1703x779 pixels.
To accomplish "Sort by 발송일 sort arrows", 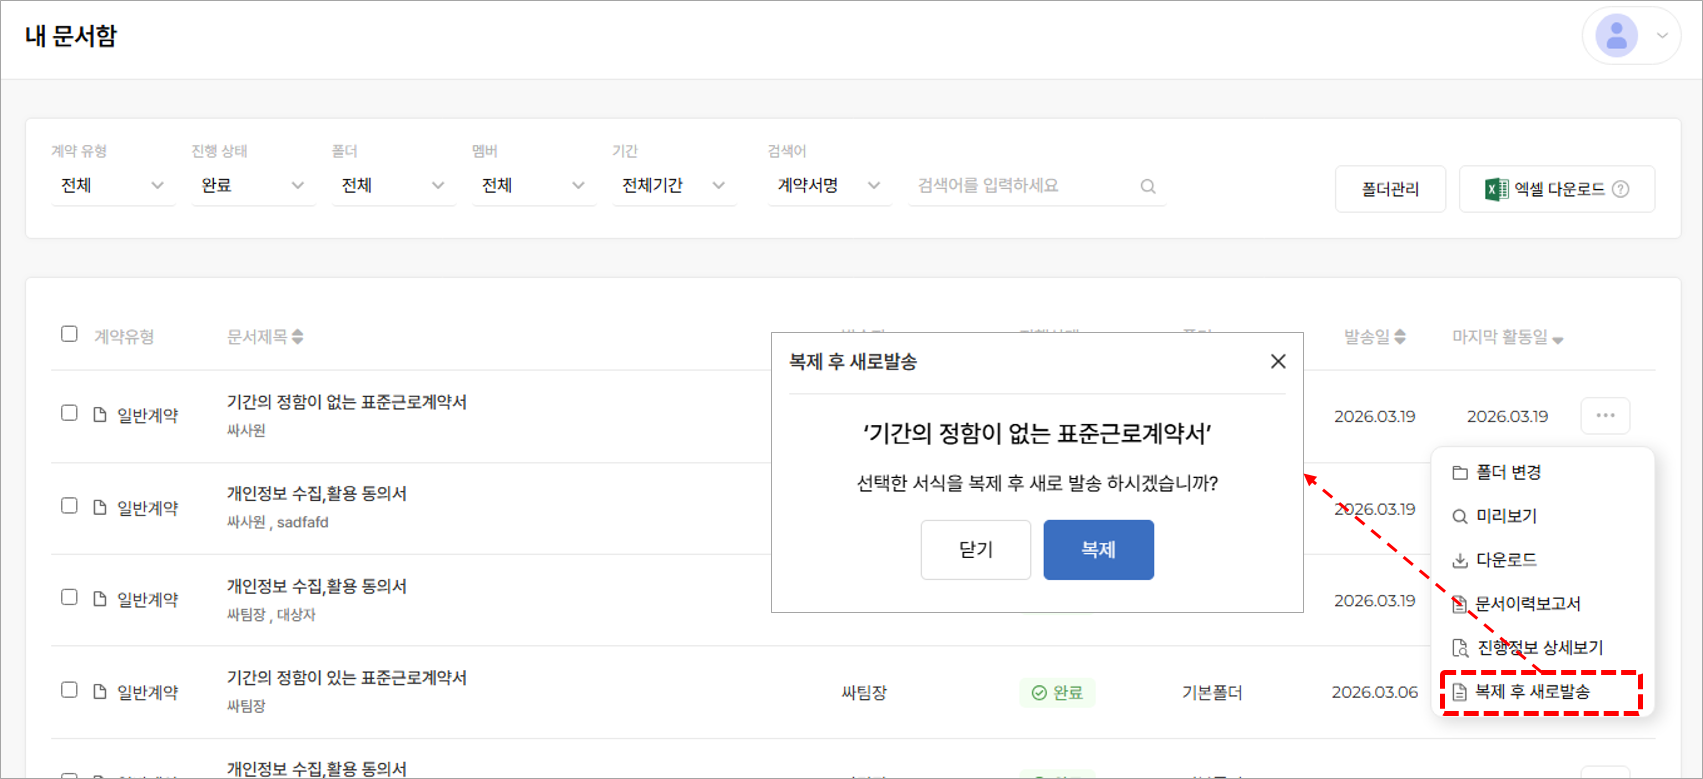I will tap(1400, 337).
